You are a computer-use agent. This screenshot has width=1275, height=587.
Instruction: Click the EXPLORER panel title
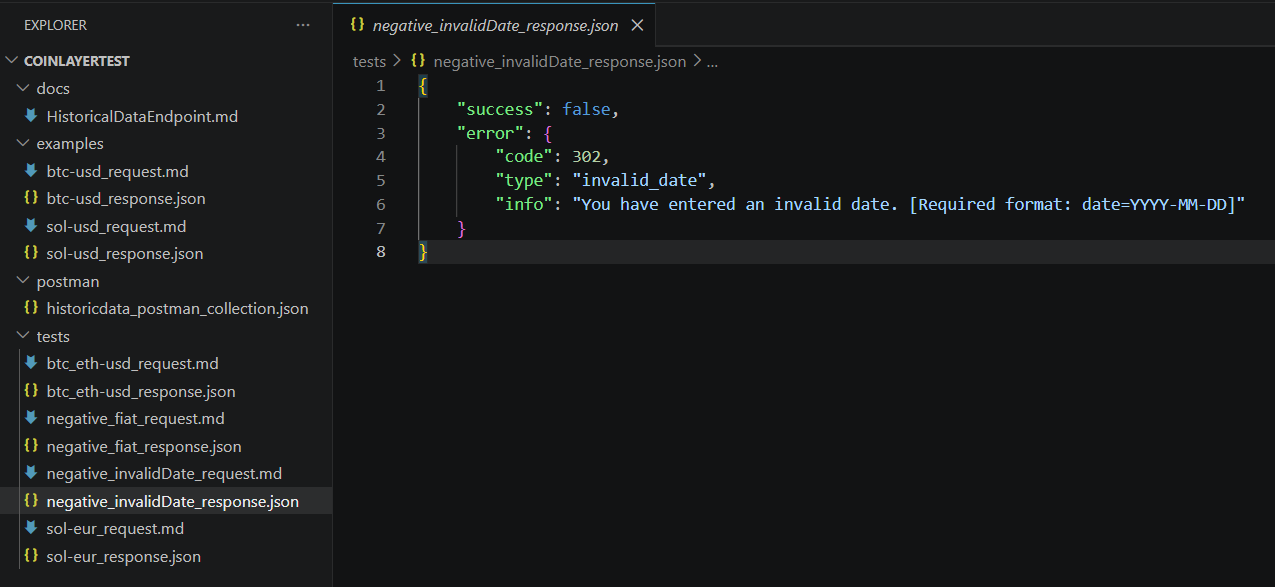pyautogui.click(x=55, y=25)
